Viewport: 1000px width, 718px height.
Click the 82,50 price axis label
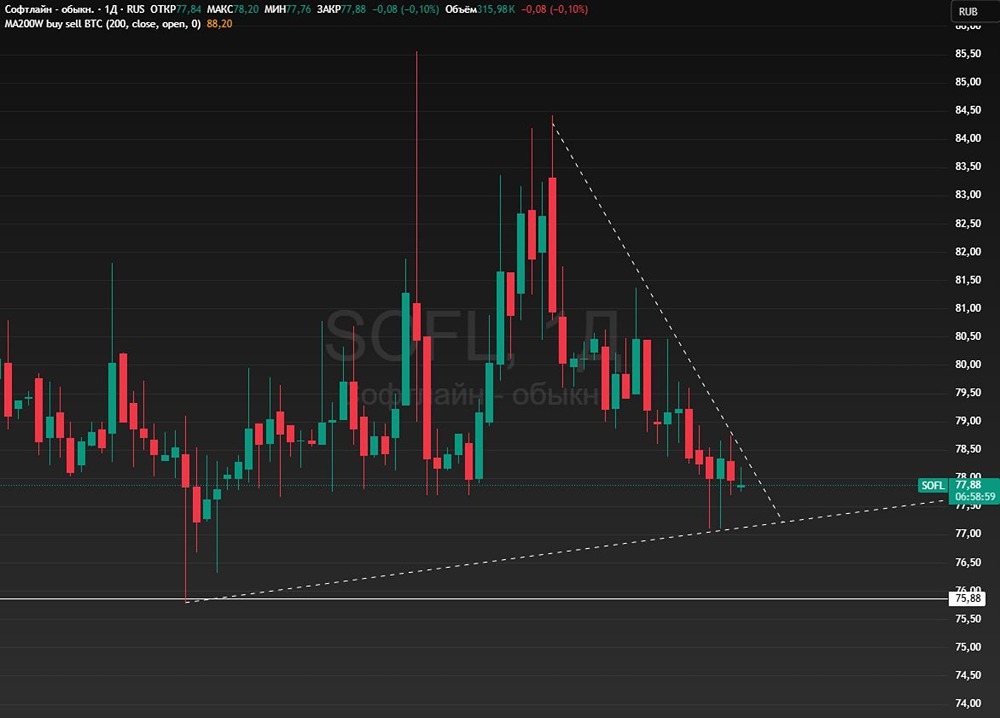[x=968, y=223]
